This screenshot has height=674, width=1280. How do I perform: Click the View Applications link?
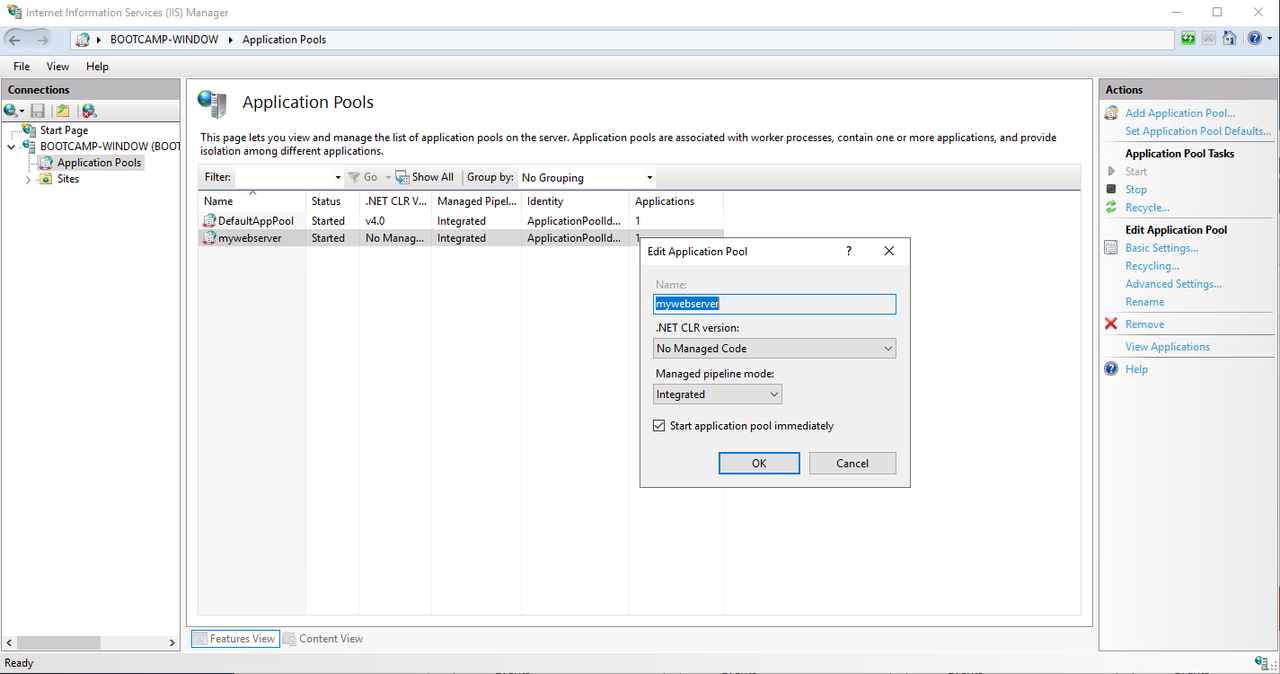(1167, 347)
